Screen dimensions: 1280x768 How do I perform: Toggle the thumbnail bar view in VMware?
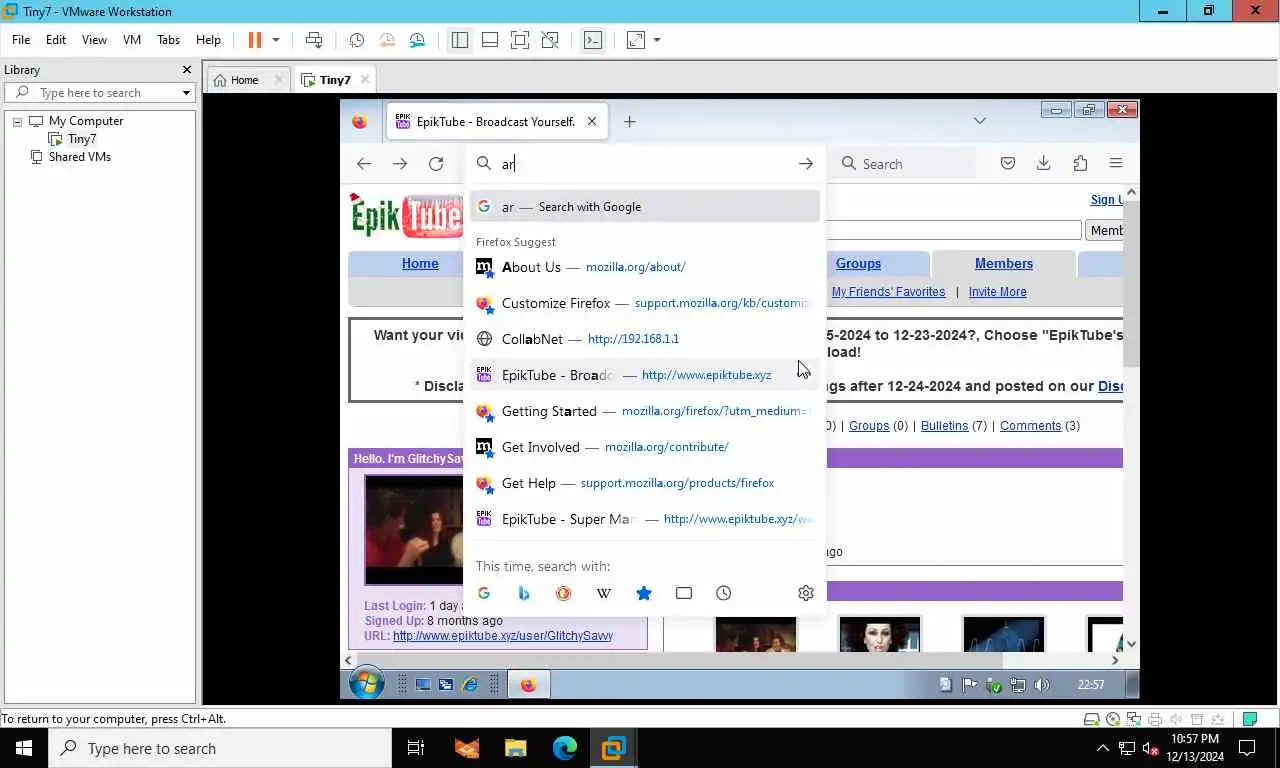(x=490, y=40)
